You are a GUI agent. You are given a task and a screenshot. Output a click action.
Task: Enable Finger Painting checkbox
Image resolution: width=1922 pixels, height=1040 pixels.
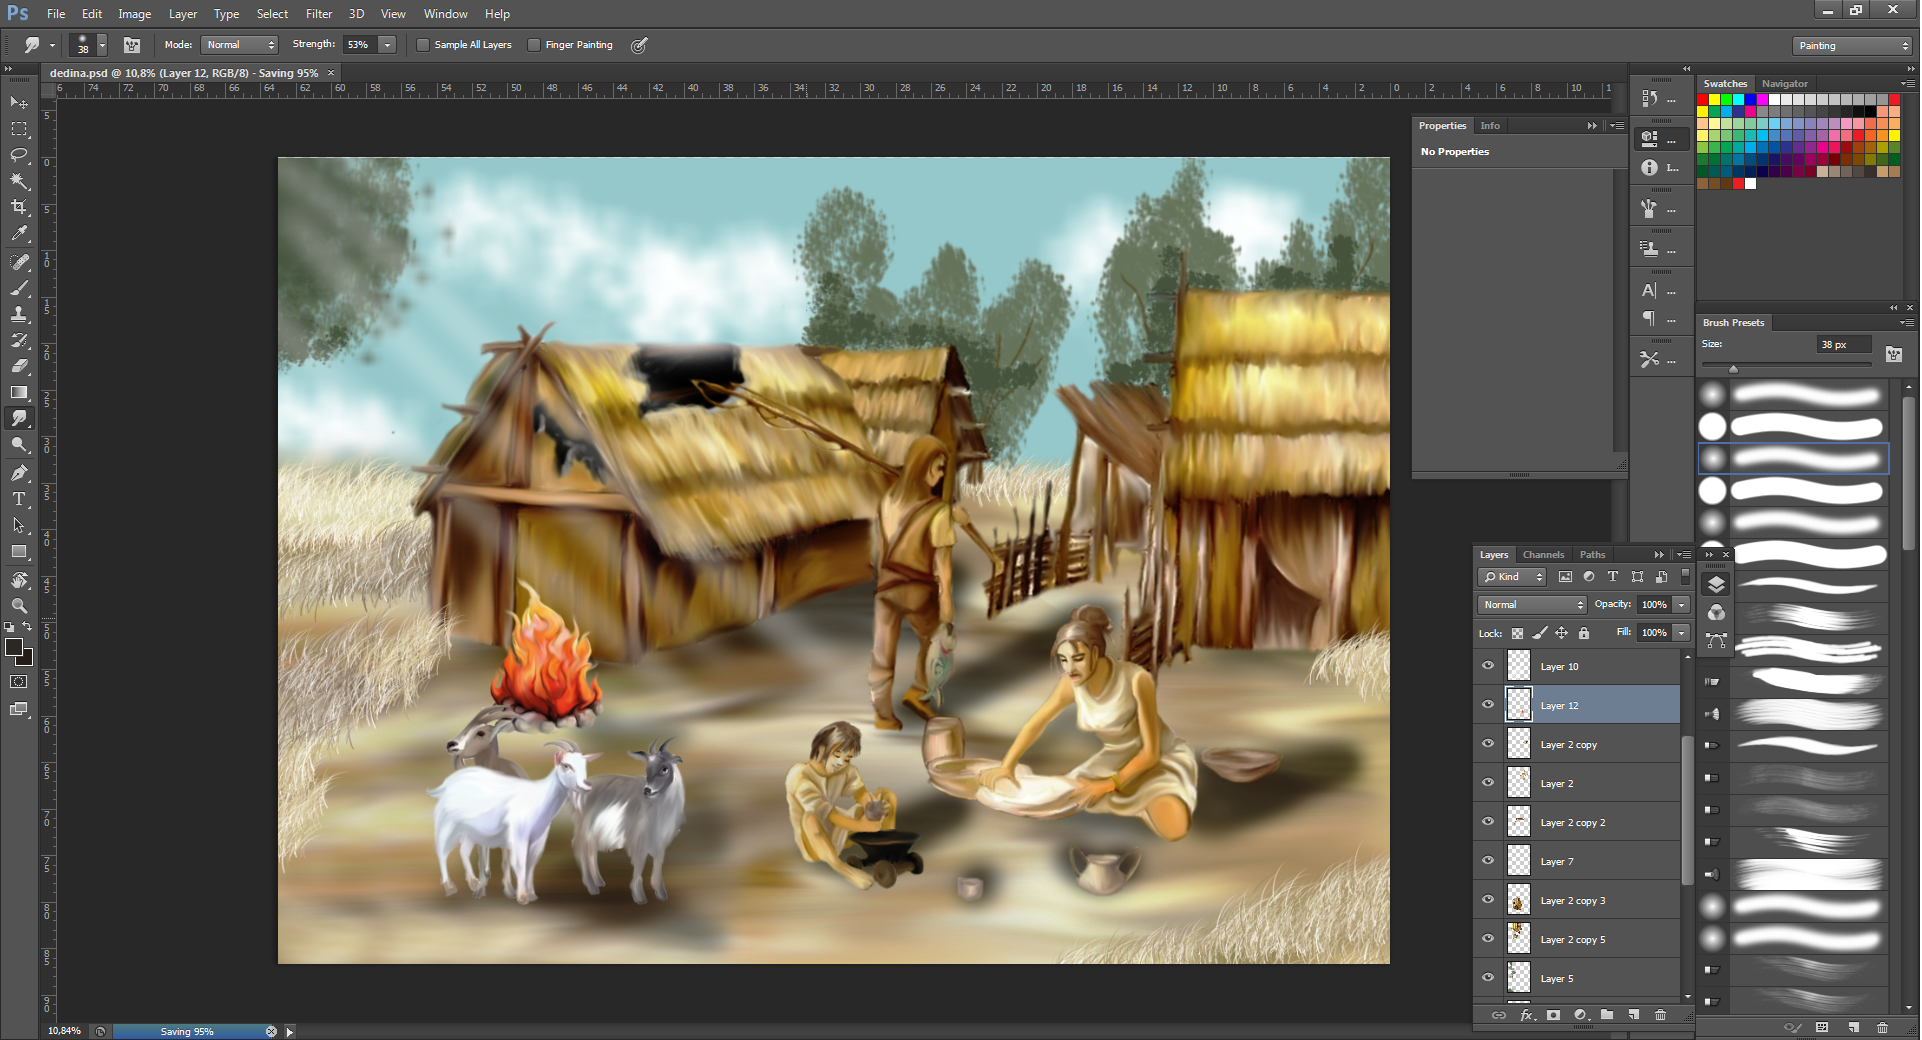[x=534, y=45]
